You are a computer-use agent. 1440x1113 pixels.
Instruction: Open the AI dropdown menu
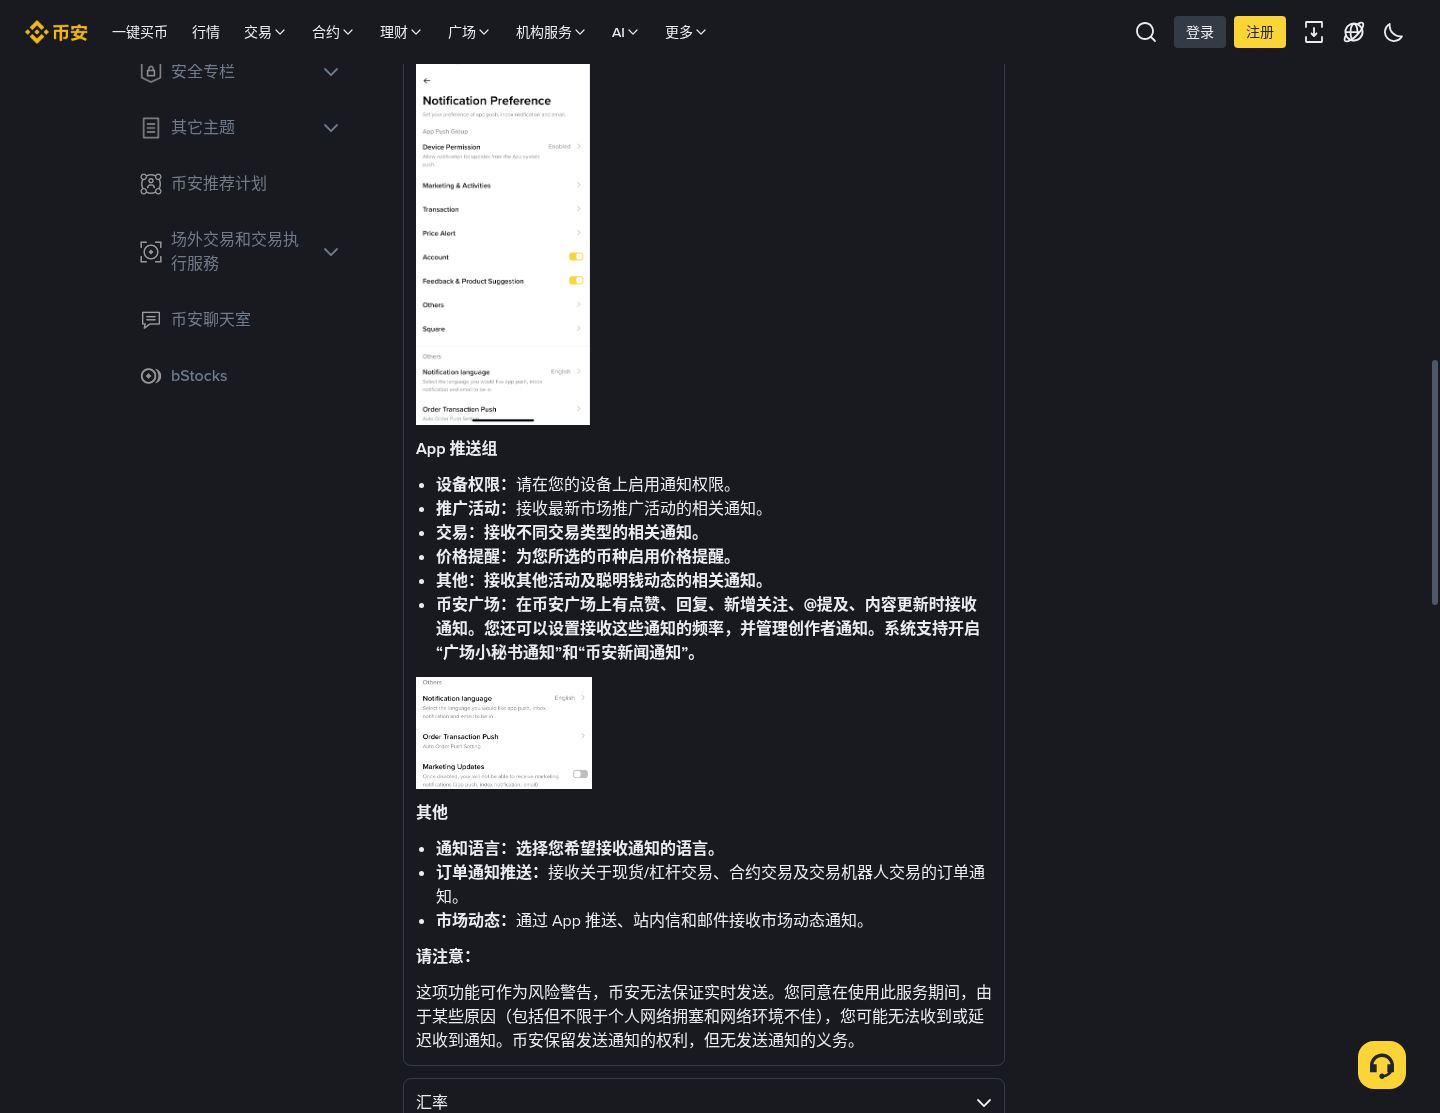coord(625,32)
